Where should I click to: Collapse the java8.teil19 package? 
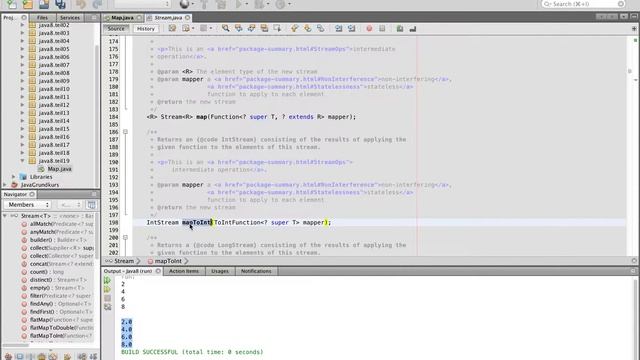pos(22,161)
